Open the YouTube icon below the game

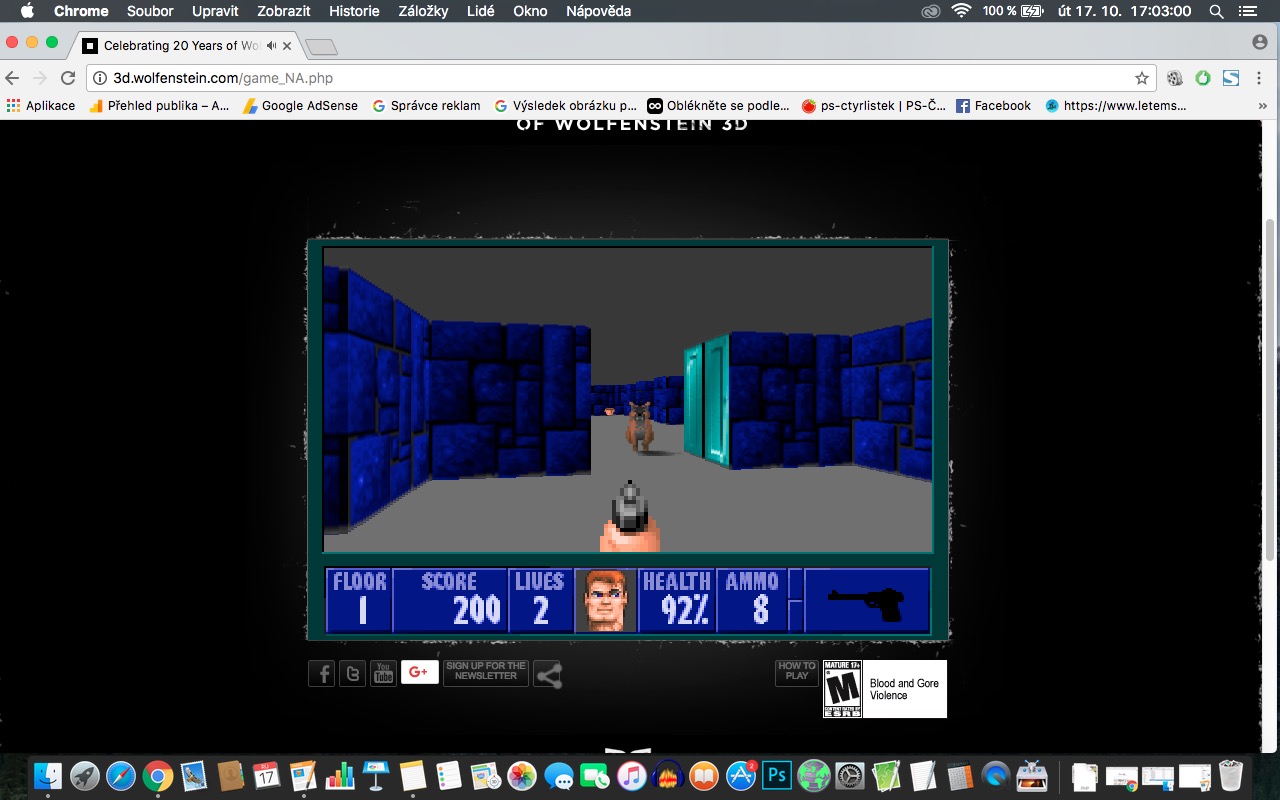pos(384,673)
